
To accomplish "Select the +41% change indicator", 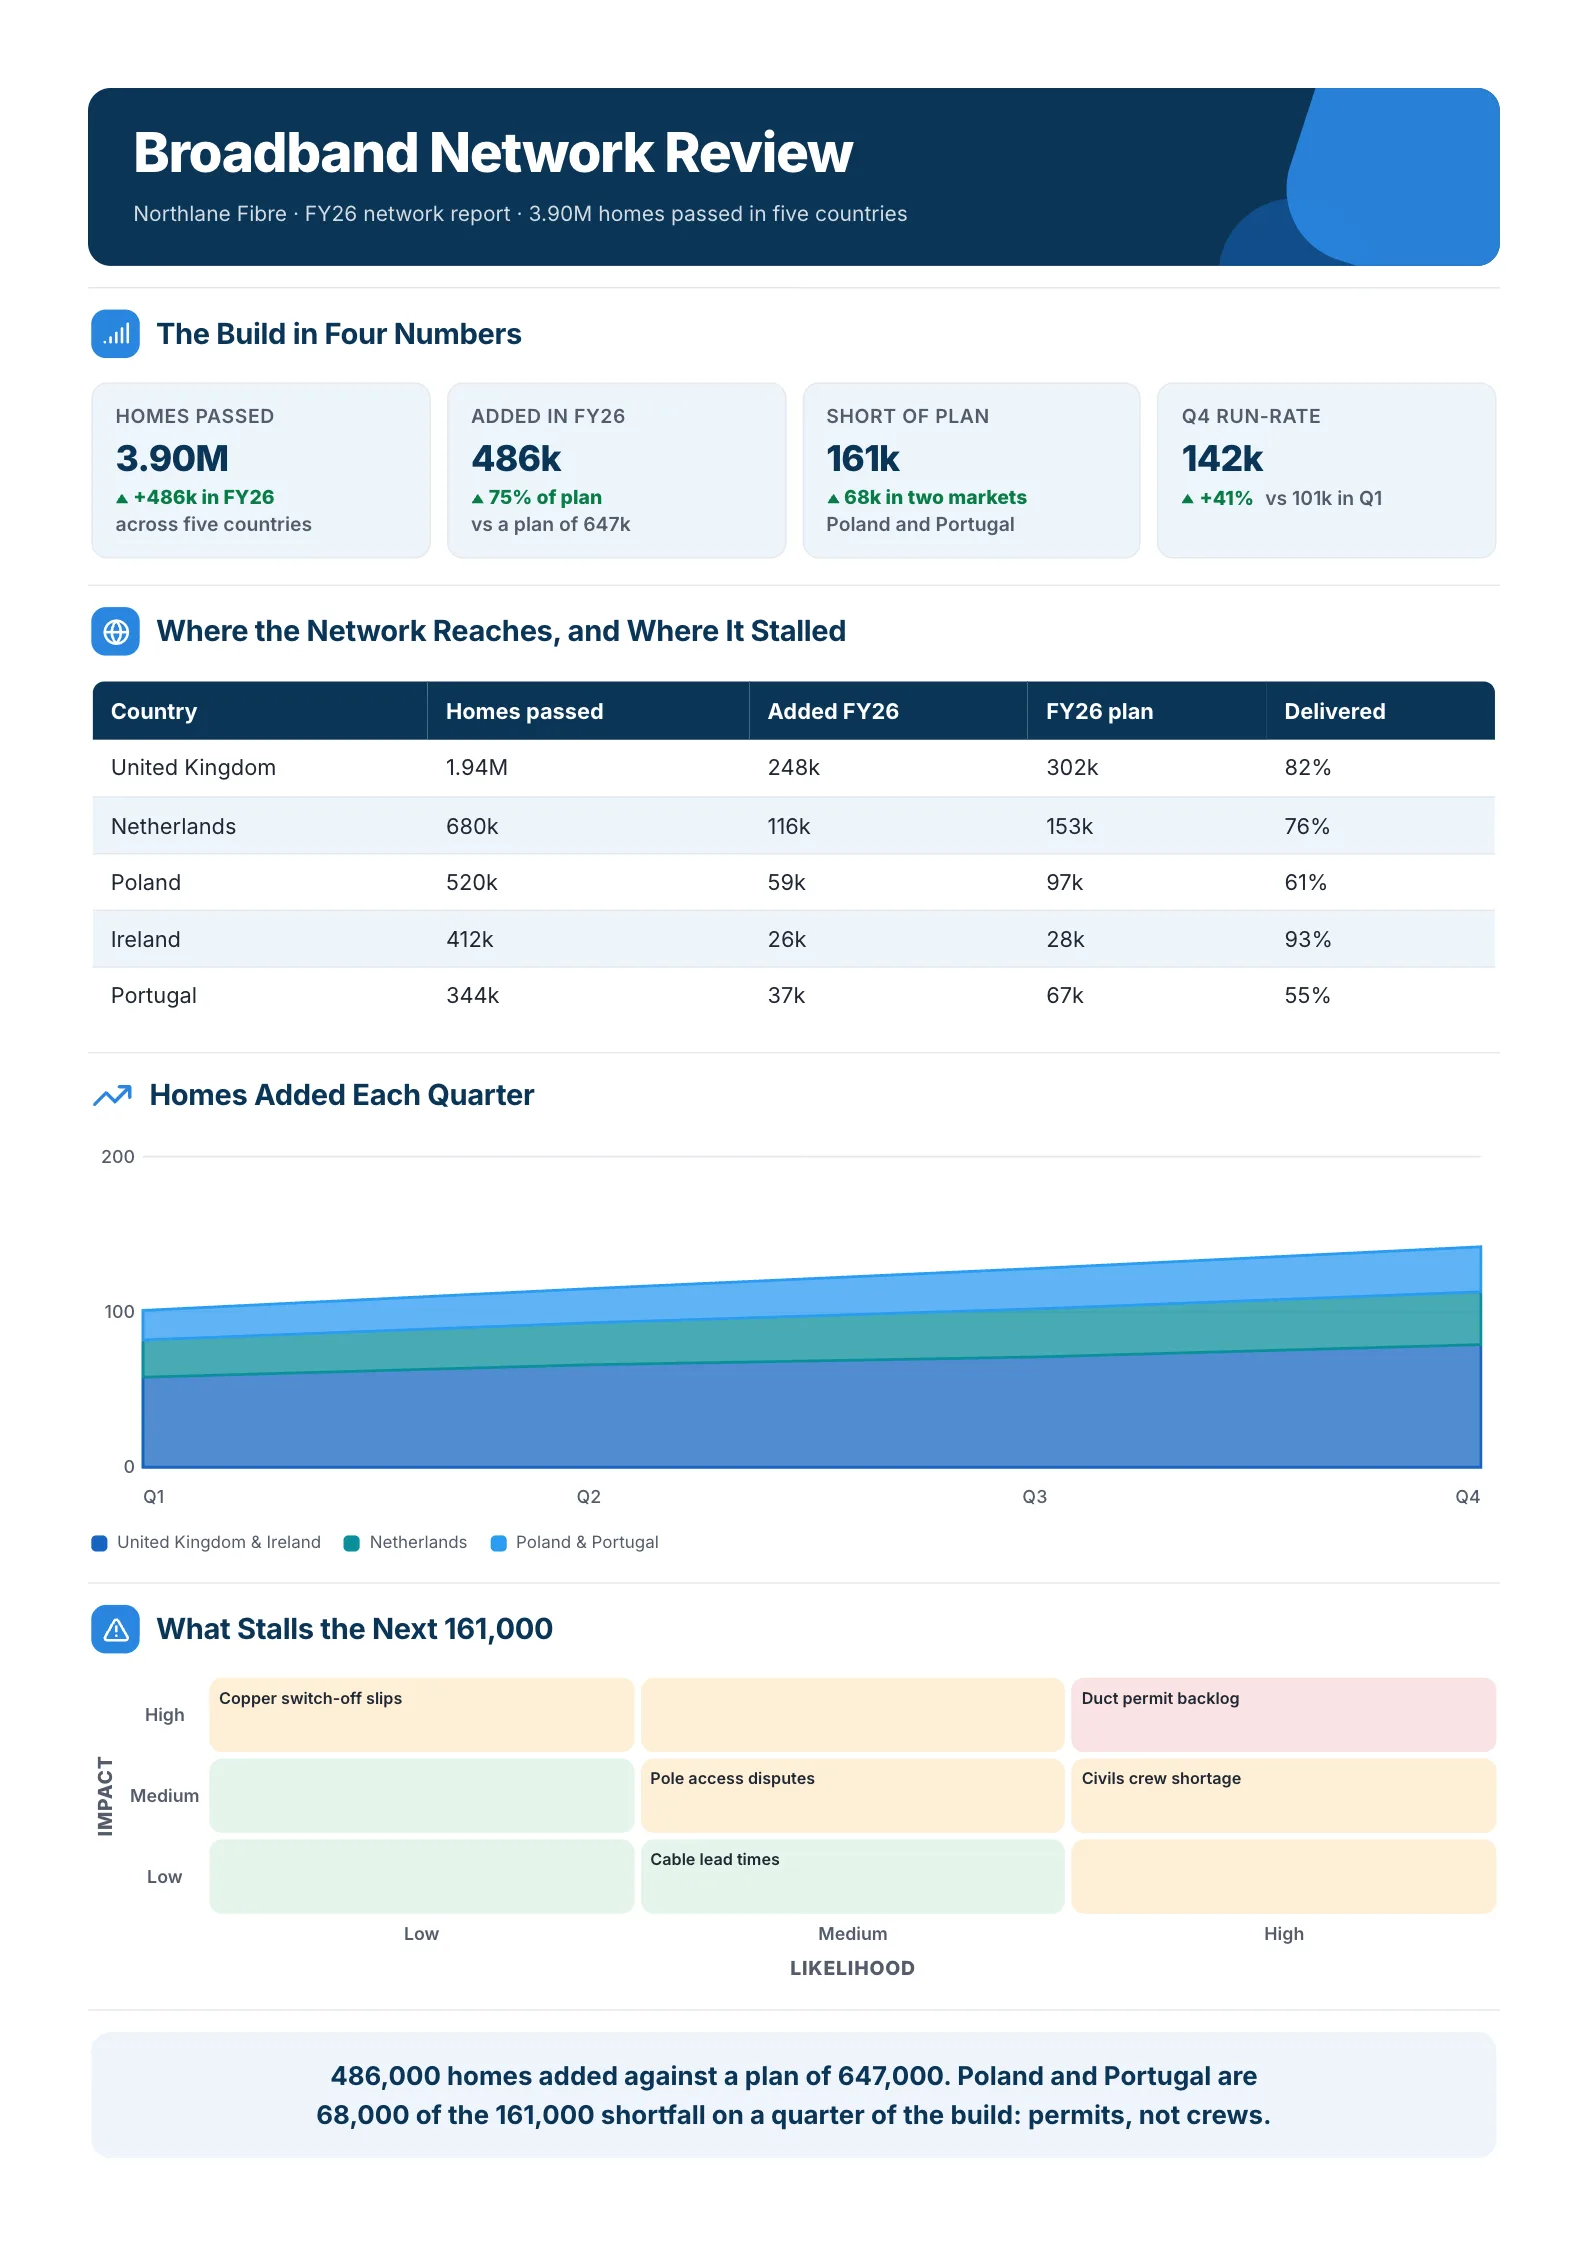I will pyautogui.click(x=1217, y=498).
